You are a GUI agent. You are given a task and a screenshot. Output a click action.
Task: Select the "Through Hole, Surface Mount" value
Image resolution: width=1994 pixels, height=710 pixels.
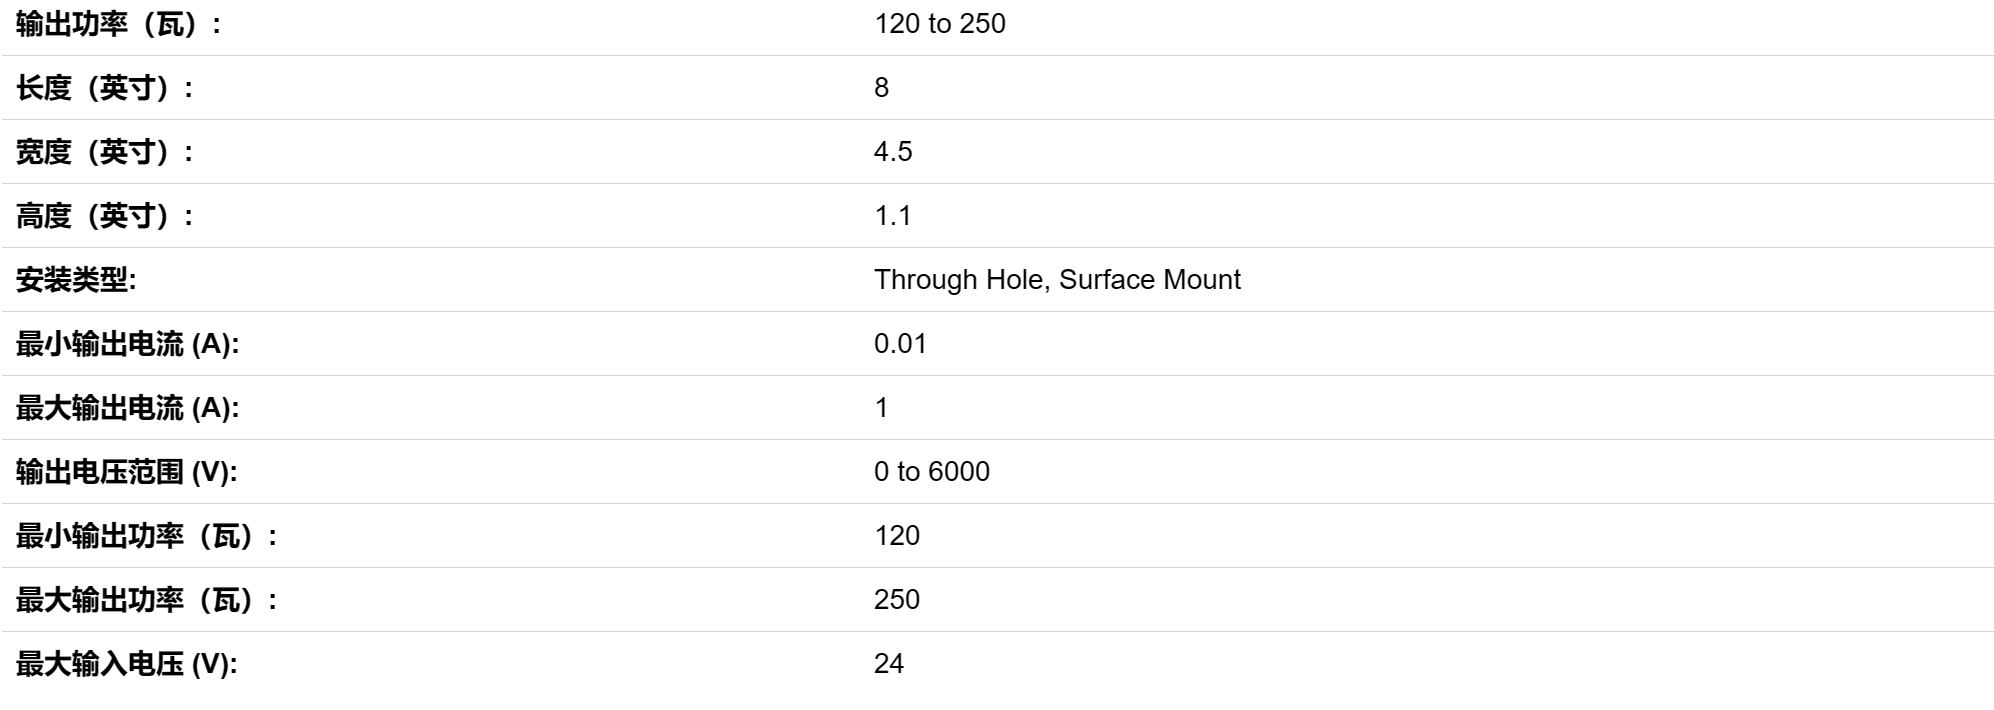pos(1057,280)
